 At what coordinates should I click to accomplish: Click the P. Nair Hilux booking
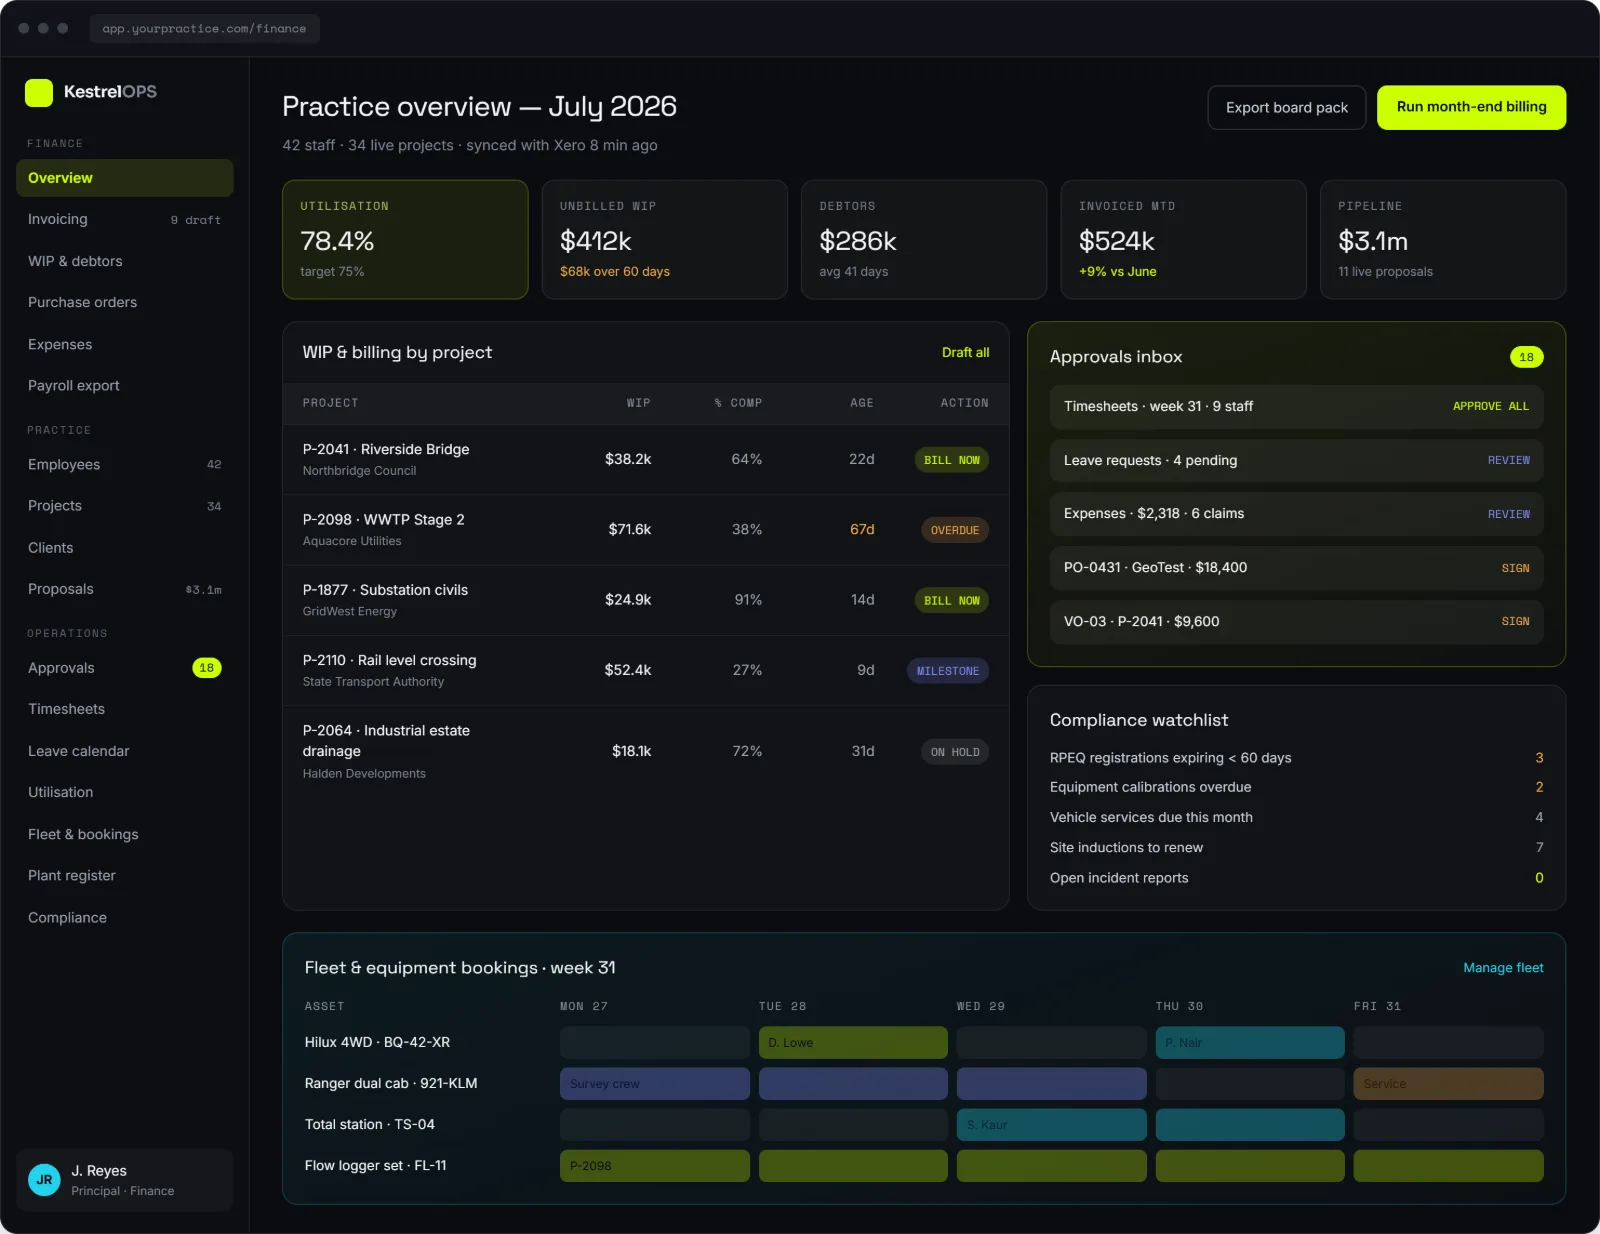click(x=1250, y=1042)
